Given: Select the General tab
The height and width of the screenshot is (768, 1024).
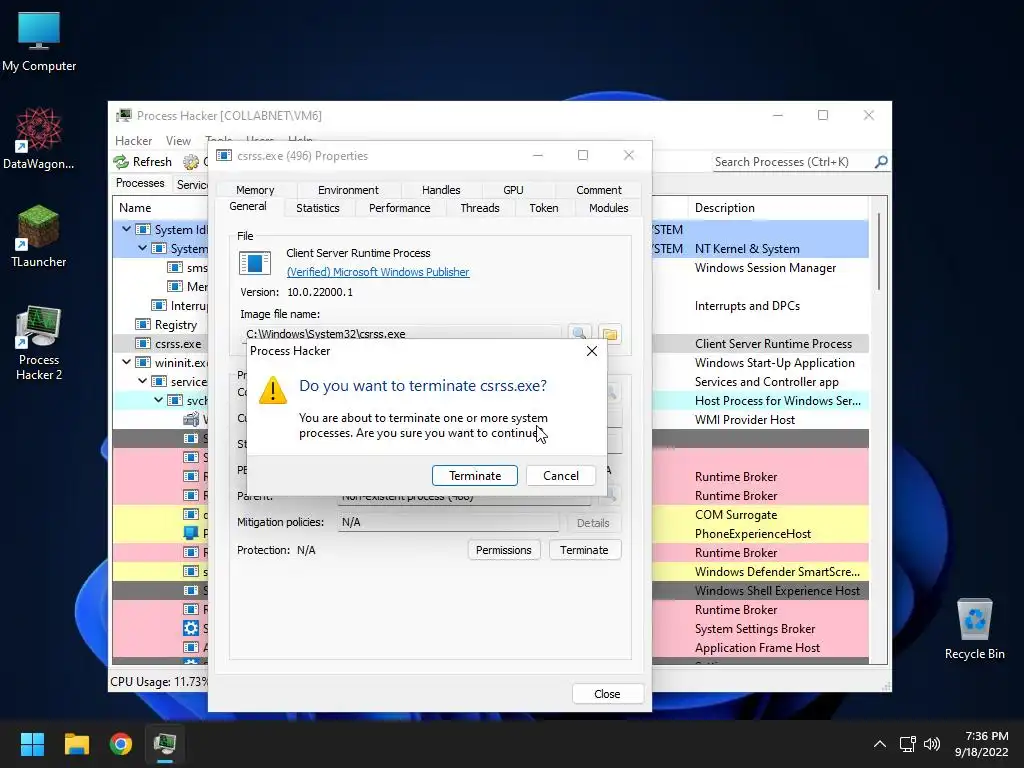Looking at the screenshot, I should click(248, 206).
